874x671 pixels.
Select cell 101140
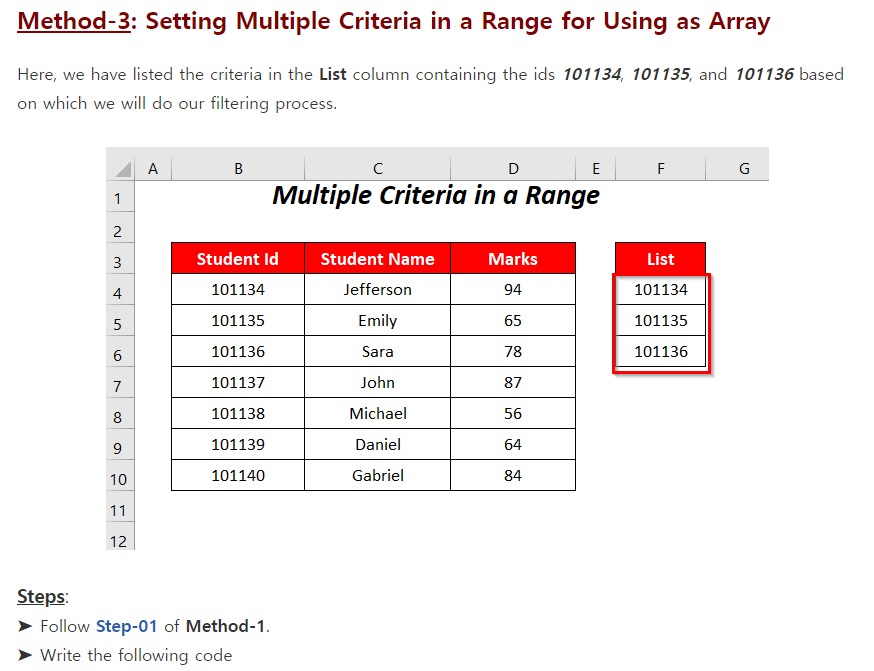pos(238,475)
